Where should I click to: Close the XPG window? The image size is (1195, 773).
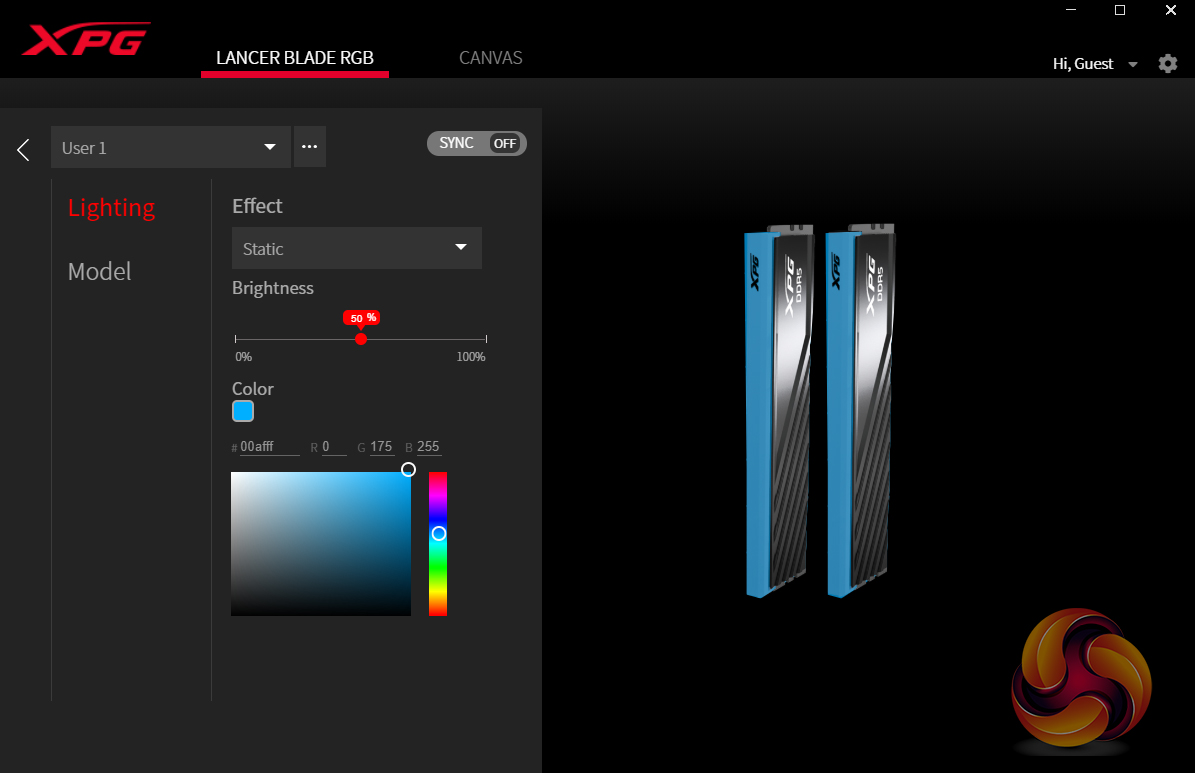tap(1171, 10)
